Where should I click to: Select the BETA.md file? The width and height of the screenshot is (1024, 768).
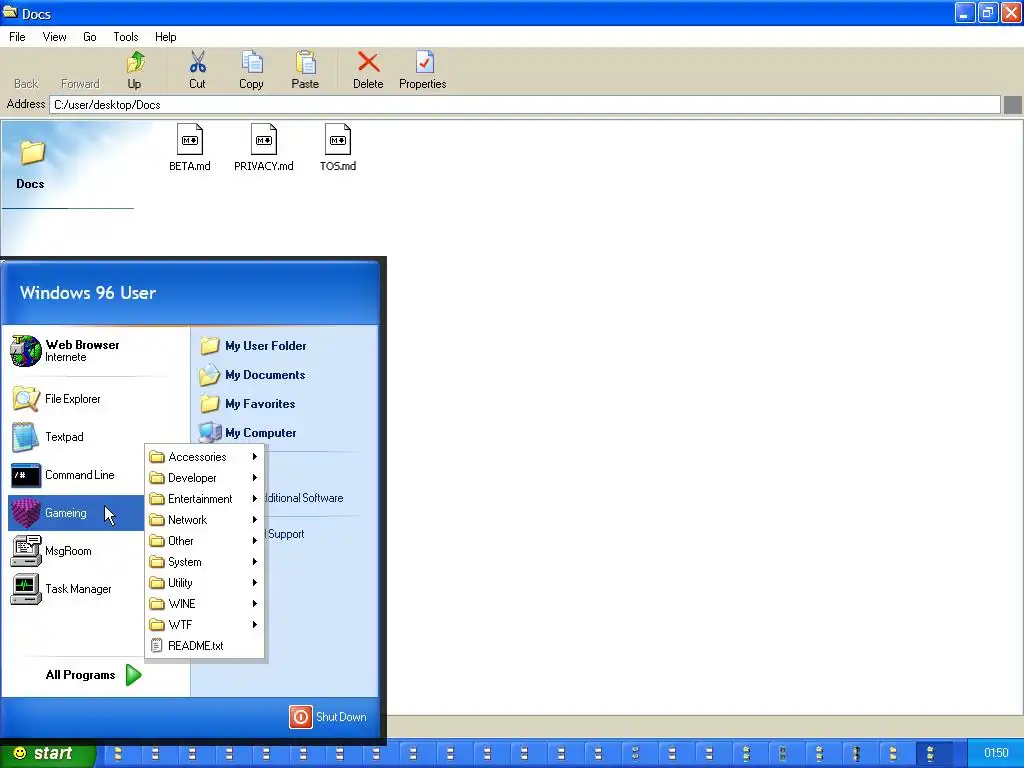[x=189, y=148]
